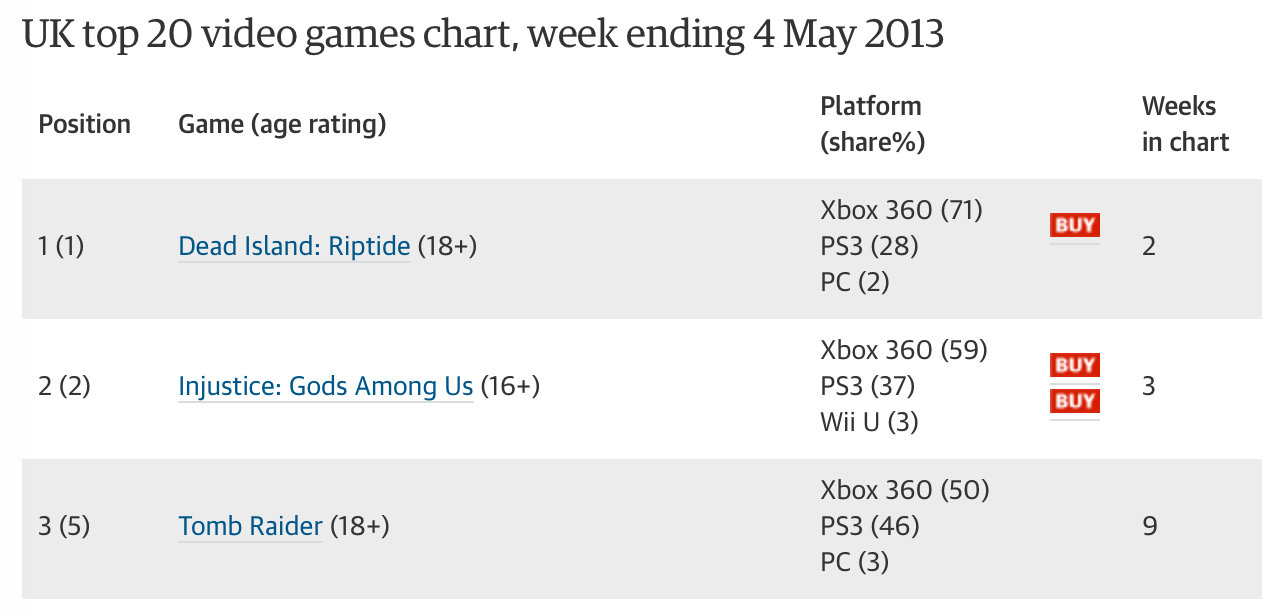This screenshot has height=616, width=1278.
Task: Click the Game (age rating) column header
Action: pos(282,124)
